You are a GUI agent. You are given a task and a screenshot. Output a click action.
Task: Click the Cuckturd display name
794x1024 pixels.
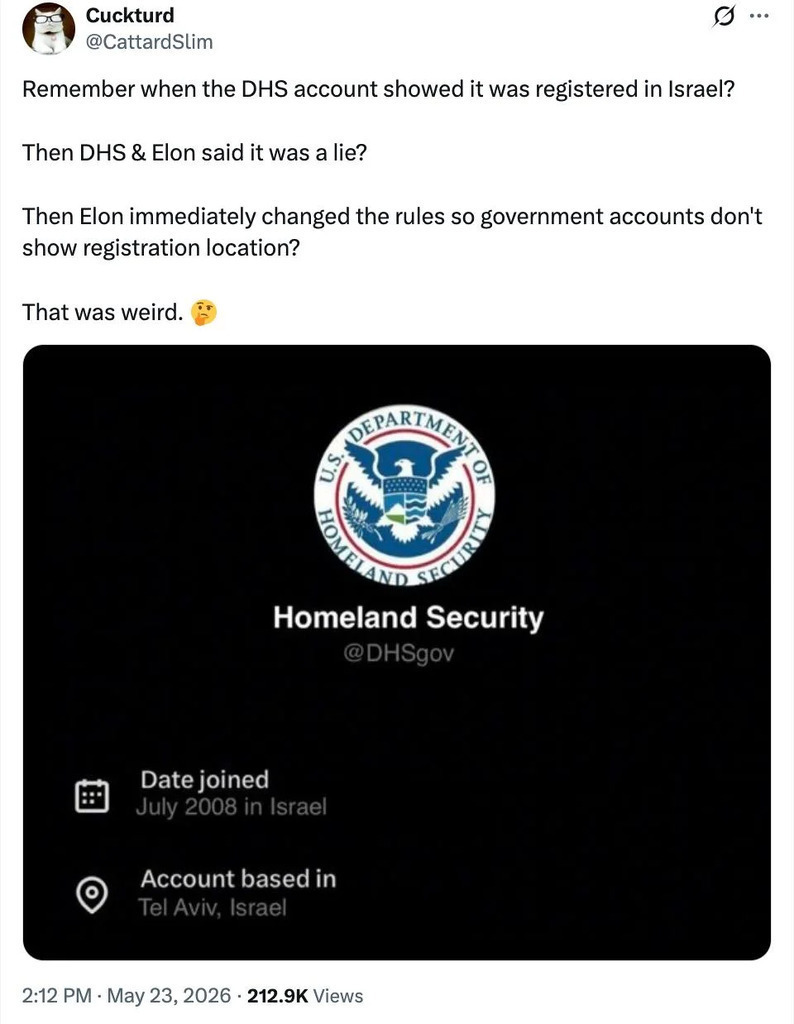(x=130, y=15)
